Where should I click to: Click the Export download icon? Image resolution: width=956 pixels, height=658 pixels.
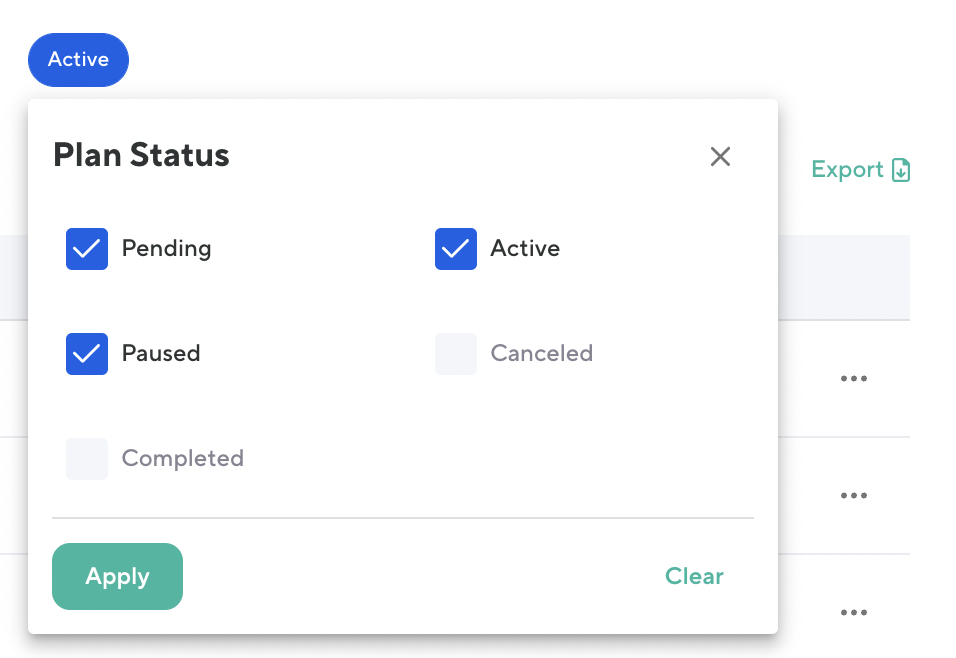[901, 170]
